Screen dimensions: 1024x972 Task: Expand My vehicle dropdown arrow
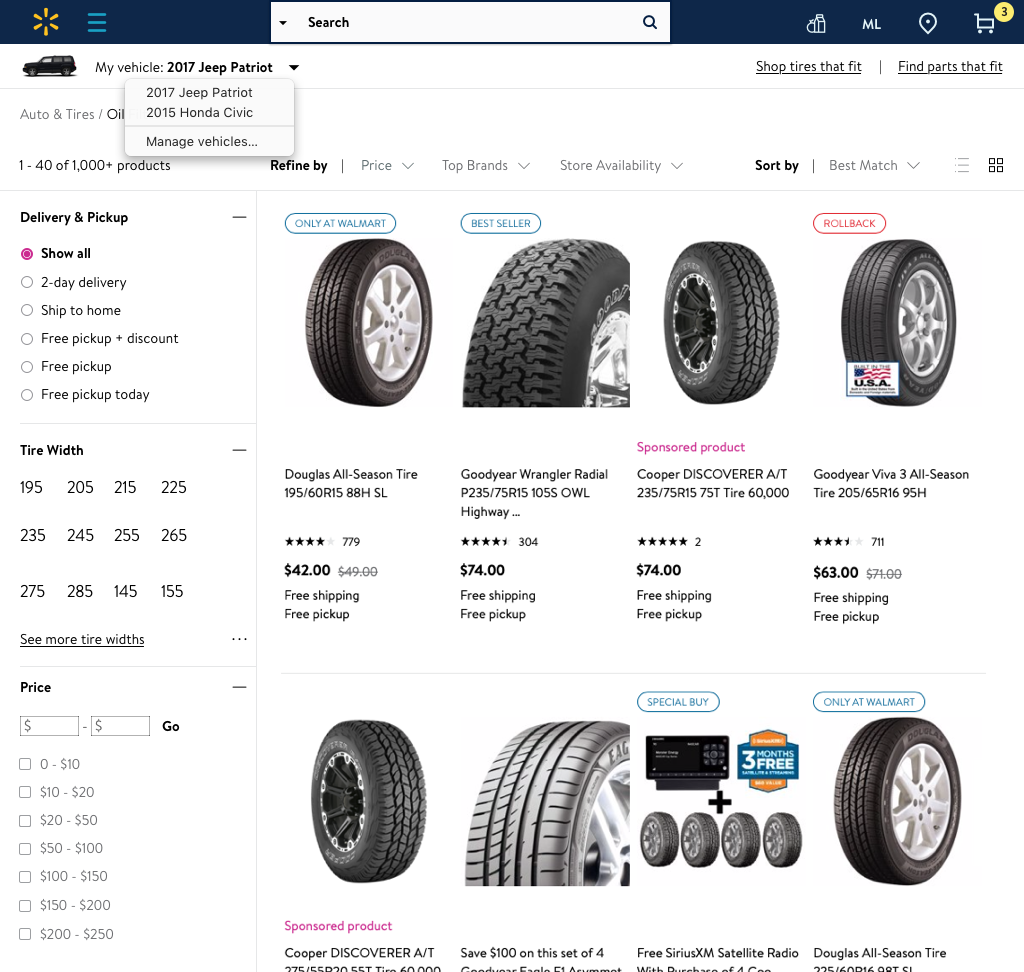(294, 67)
